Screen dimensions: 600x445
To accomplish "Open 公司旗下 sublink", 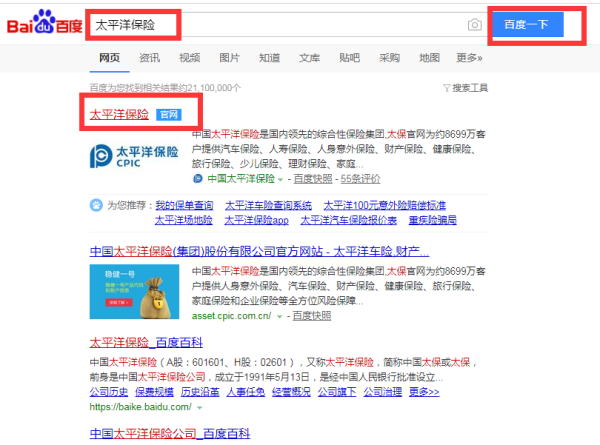I will coord(337,392).
